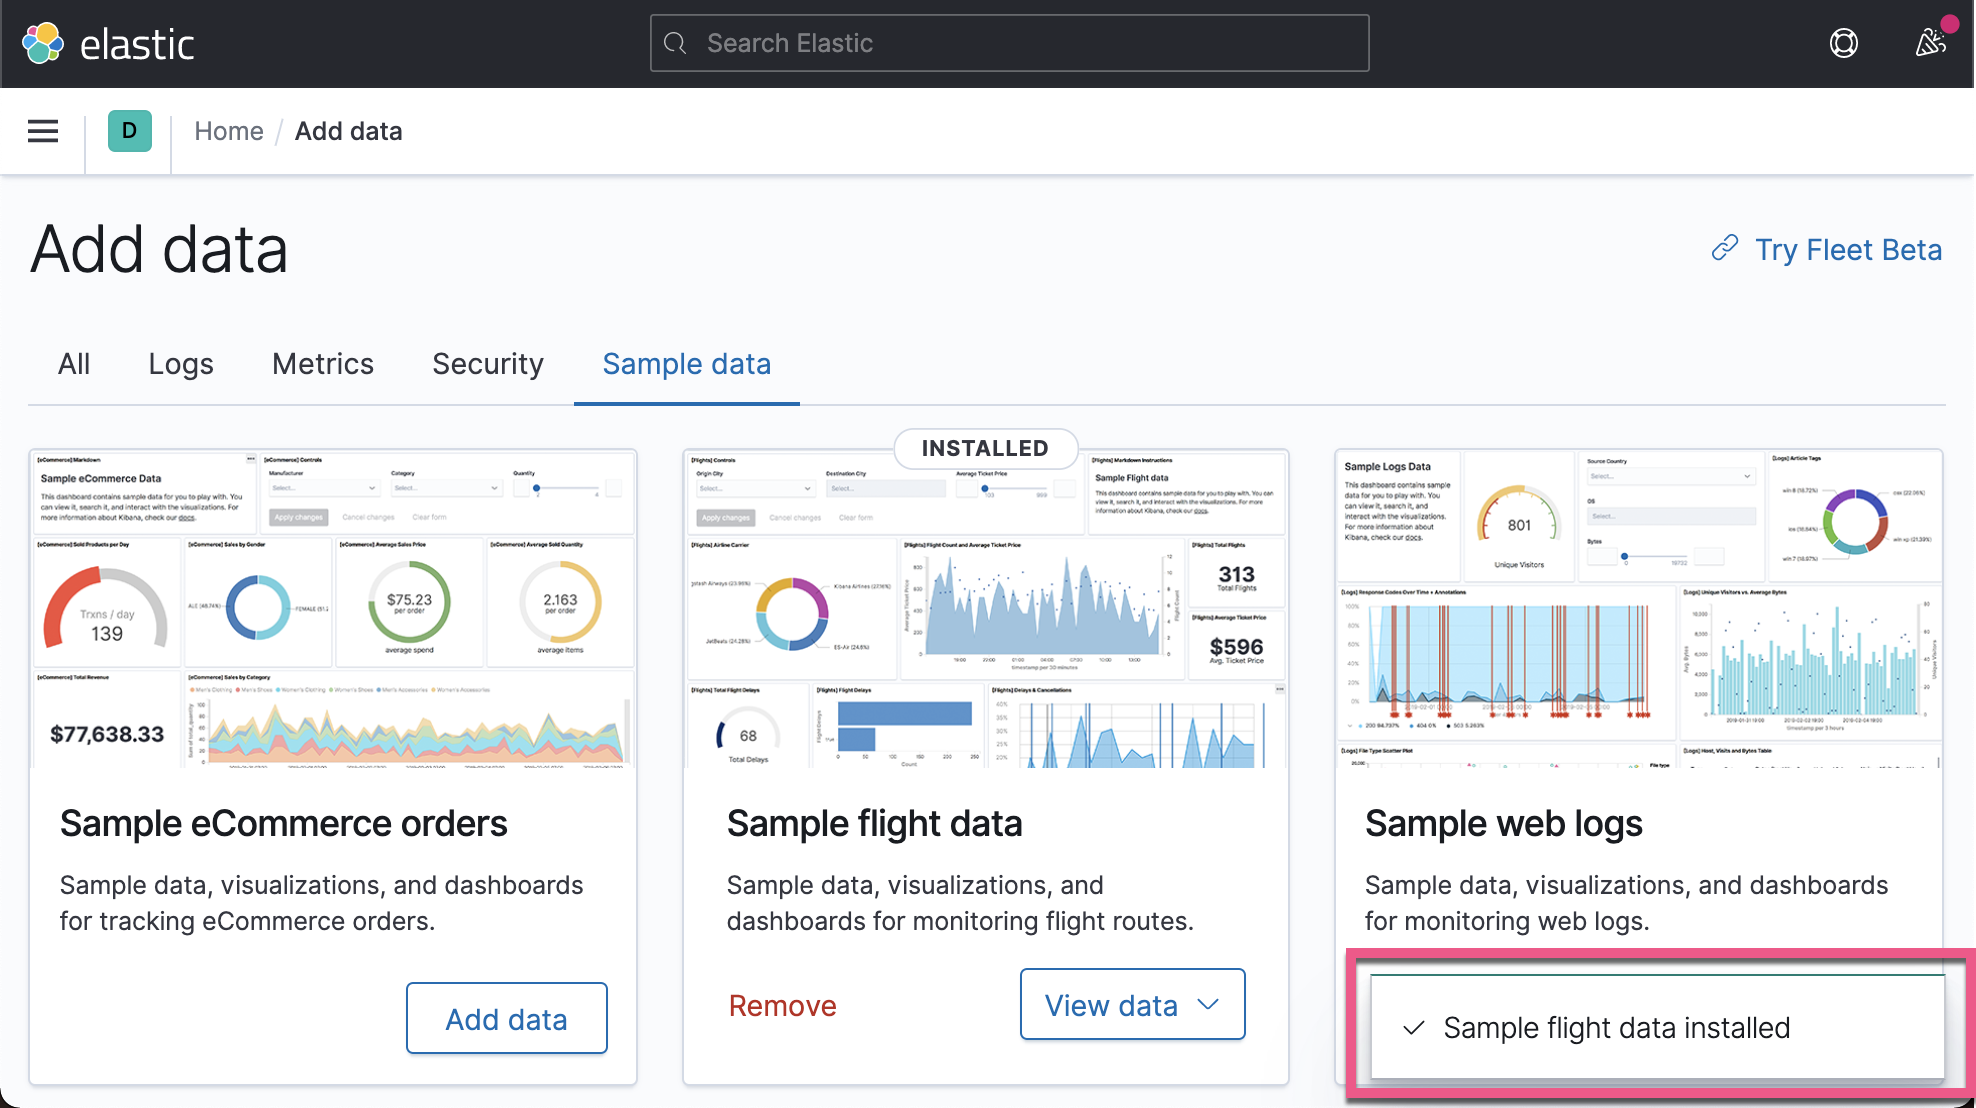Remove the Sample flight data
The height and width of the screenshot is (1108, 1976).
(x=782, y=1005)
